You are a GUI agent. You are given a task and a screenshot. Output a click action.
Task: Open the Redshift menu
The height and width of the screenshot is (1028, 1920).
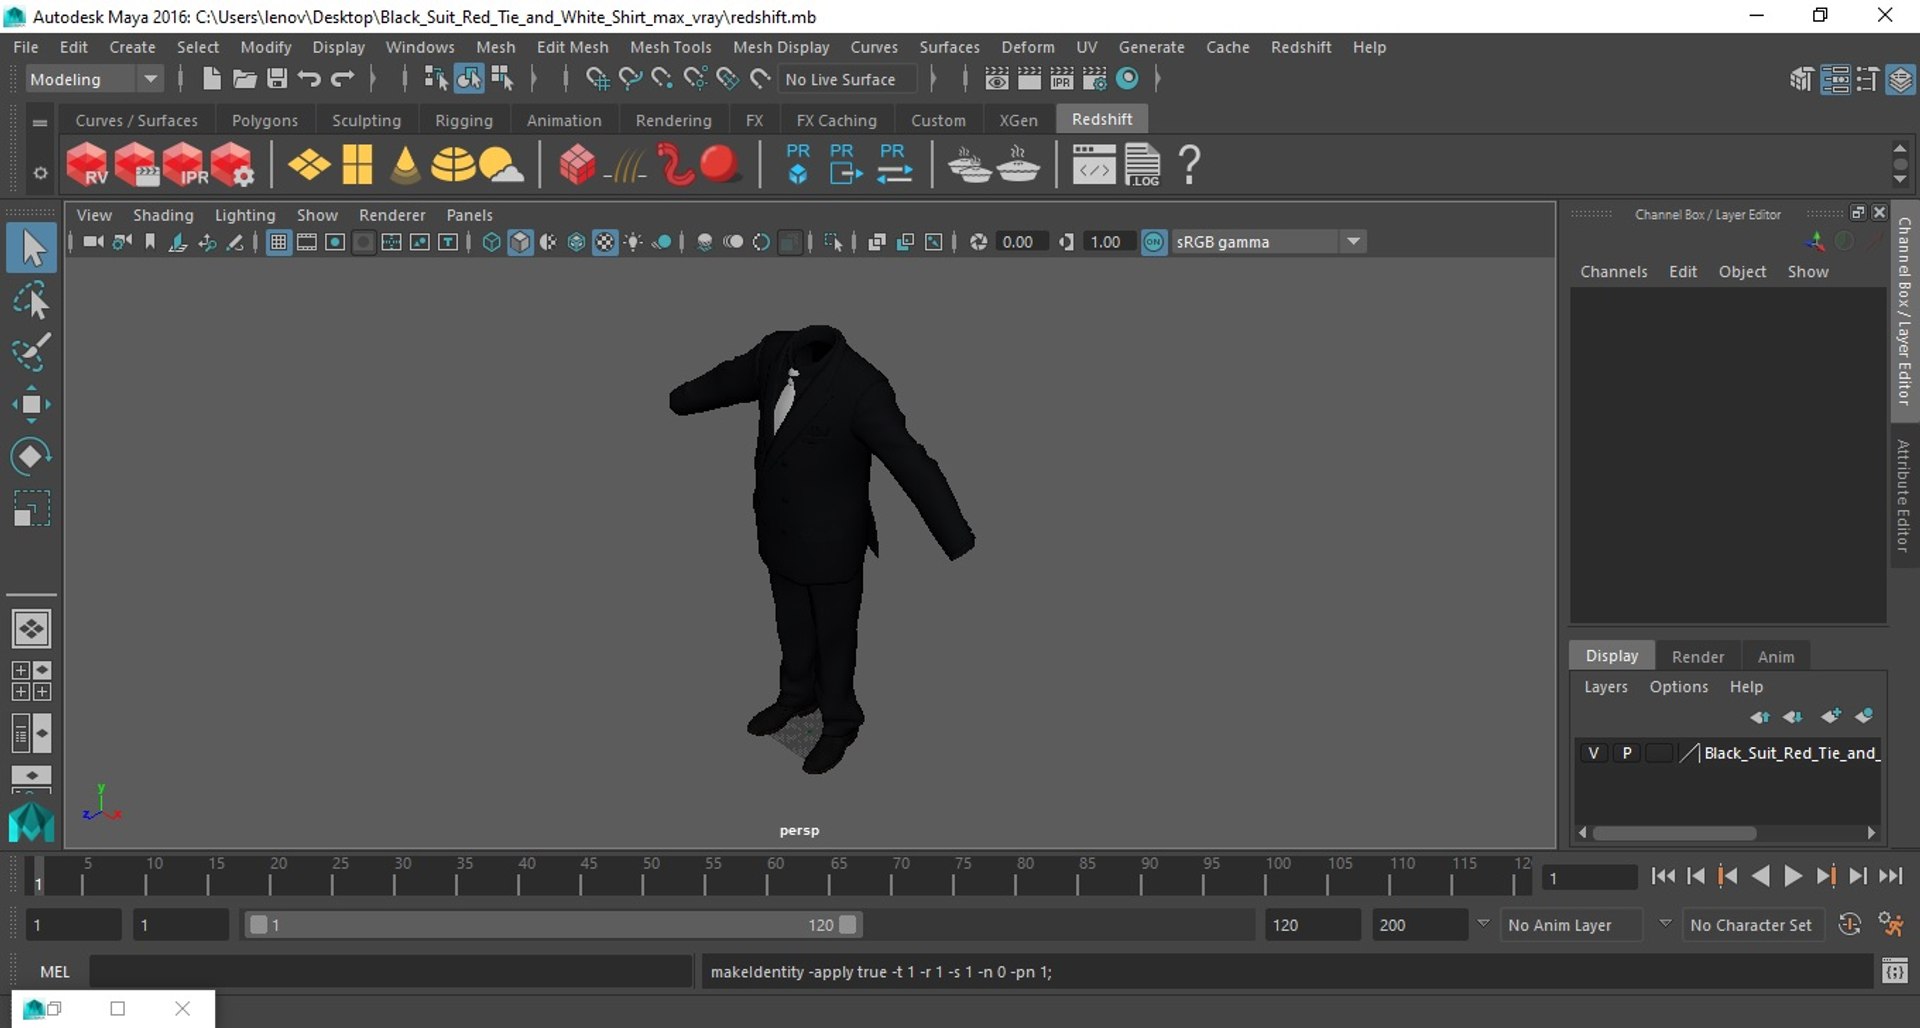pos(1300,47)
